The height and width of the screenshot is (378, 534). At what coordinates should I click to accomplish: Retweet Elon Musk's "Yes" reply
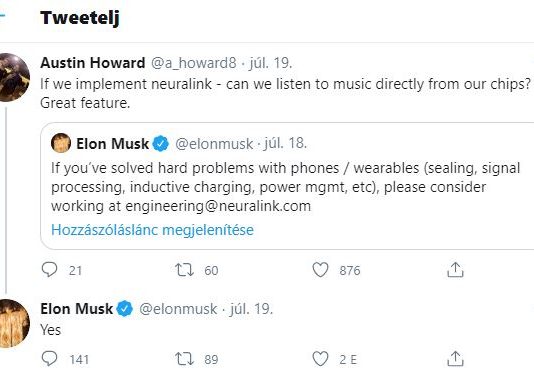click(184, 359)
